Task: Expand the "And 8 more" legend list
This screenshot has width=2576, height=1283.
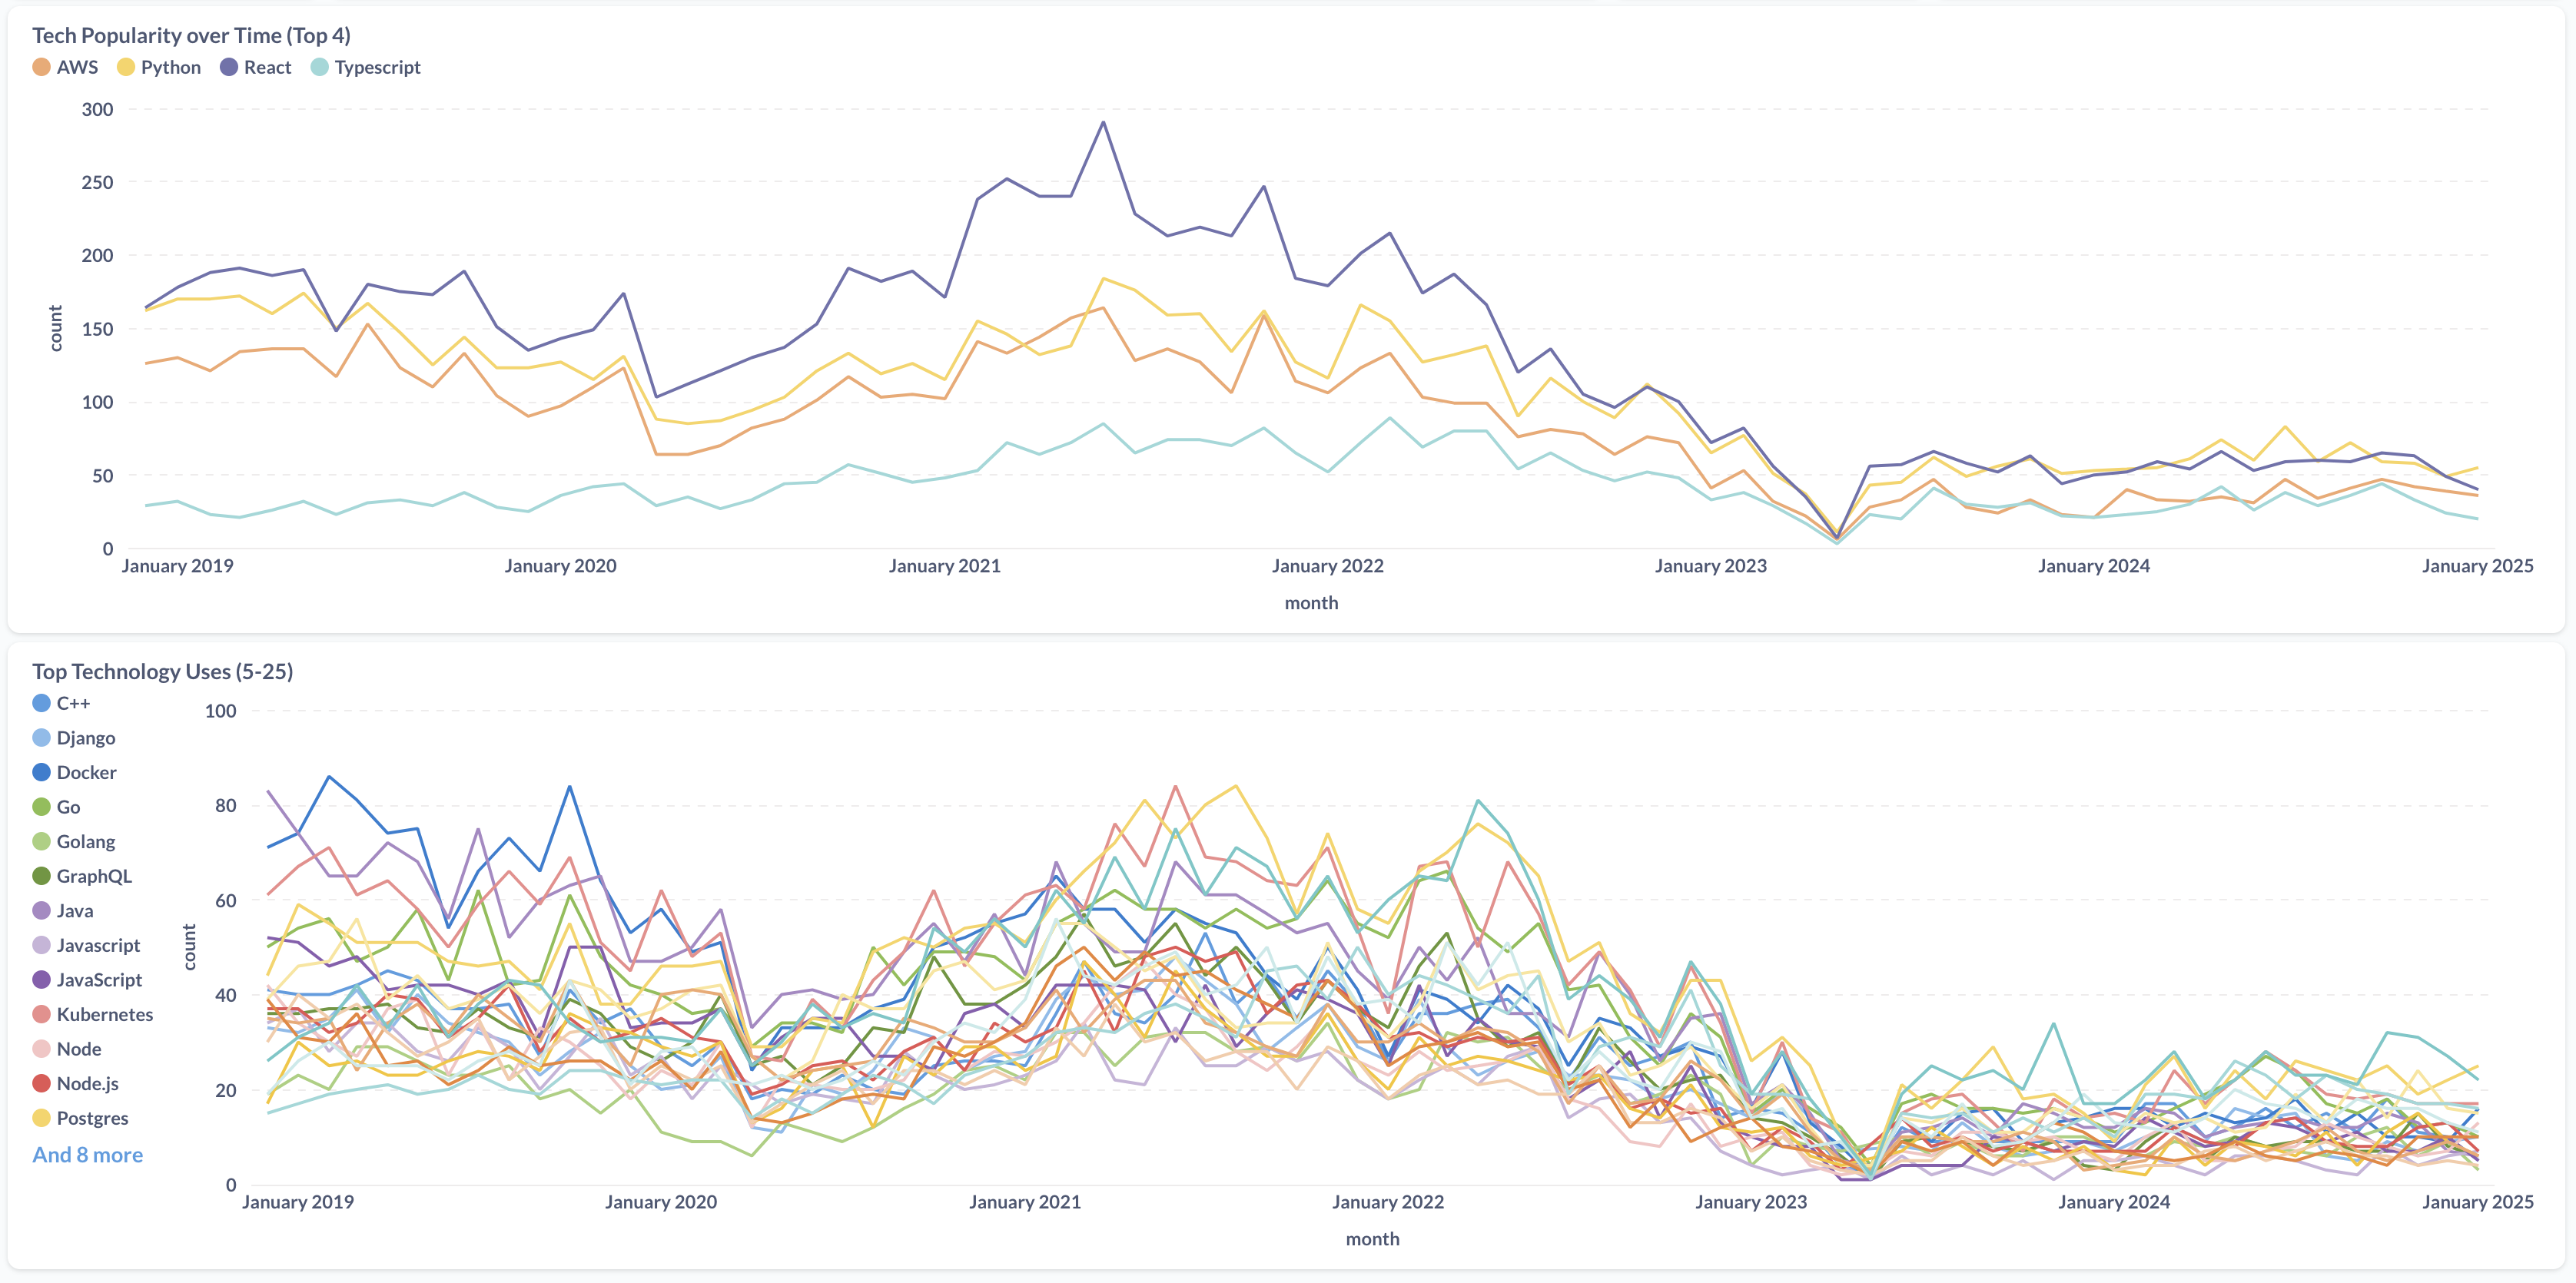Action: coord(87,1154)
